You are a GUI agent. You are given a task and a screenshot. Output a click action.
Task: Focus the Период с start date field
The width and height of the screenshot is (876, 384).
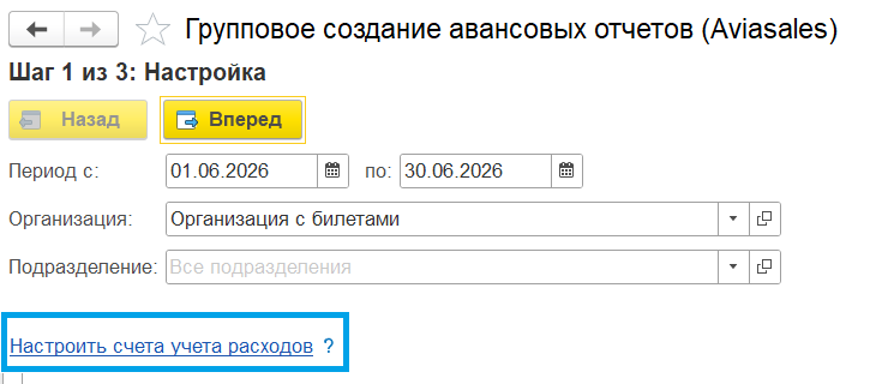(242, 170)
